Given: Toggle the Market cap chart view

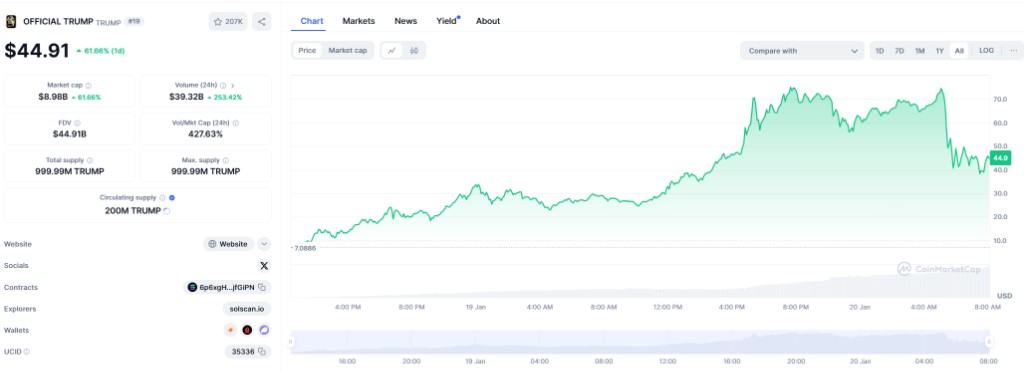Looking at the screenshot, I should click(347, 50).
